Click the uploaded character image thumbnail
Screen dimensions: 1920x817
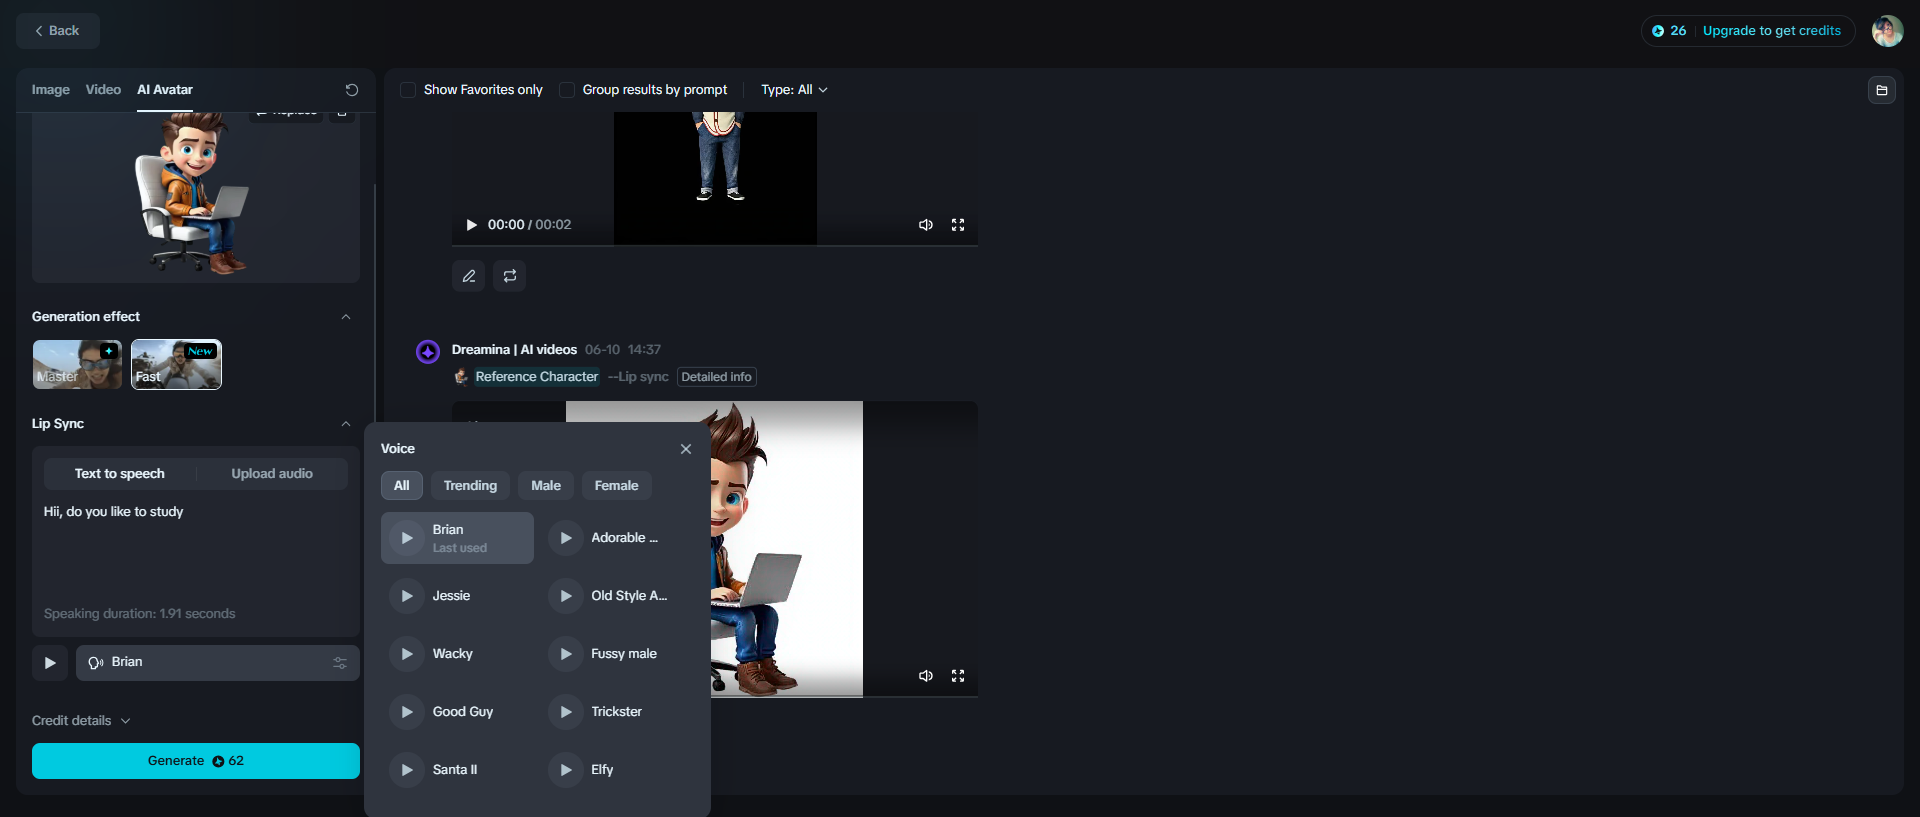tap(194, 195)
